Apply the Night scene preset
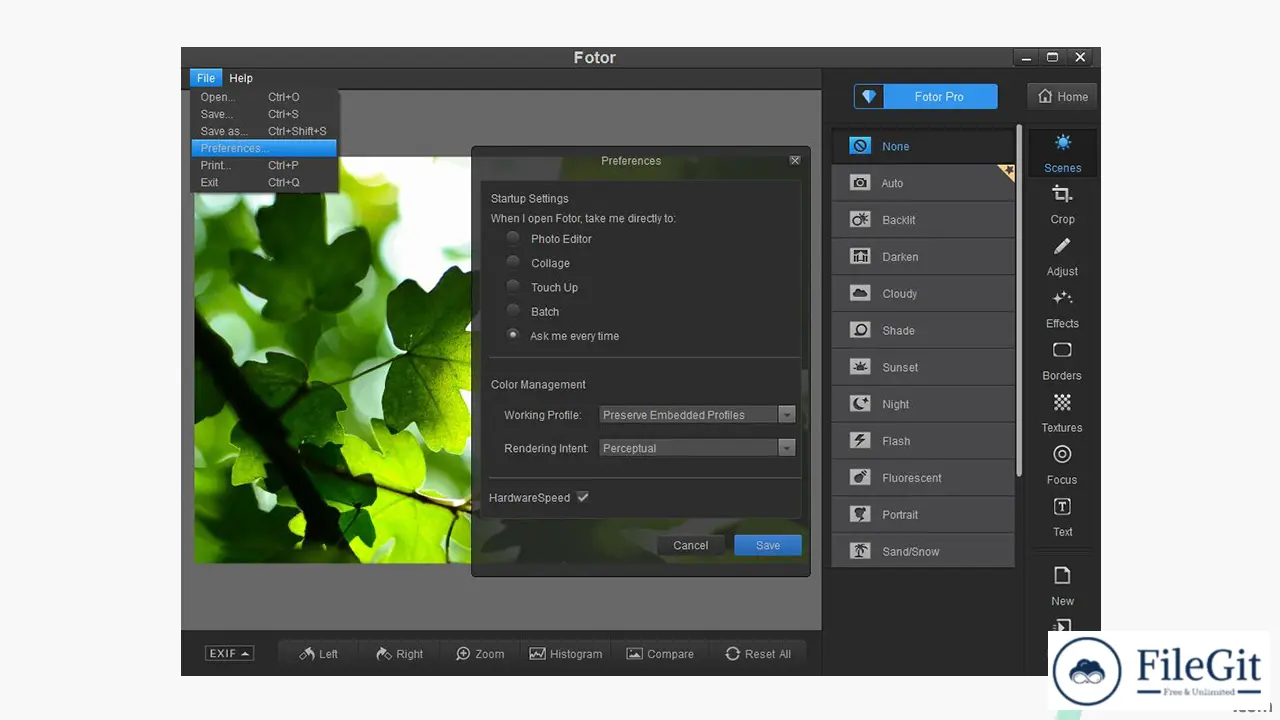Image resolution: width=1280 pixels, height=720 pixels. point(923,404)
